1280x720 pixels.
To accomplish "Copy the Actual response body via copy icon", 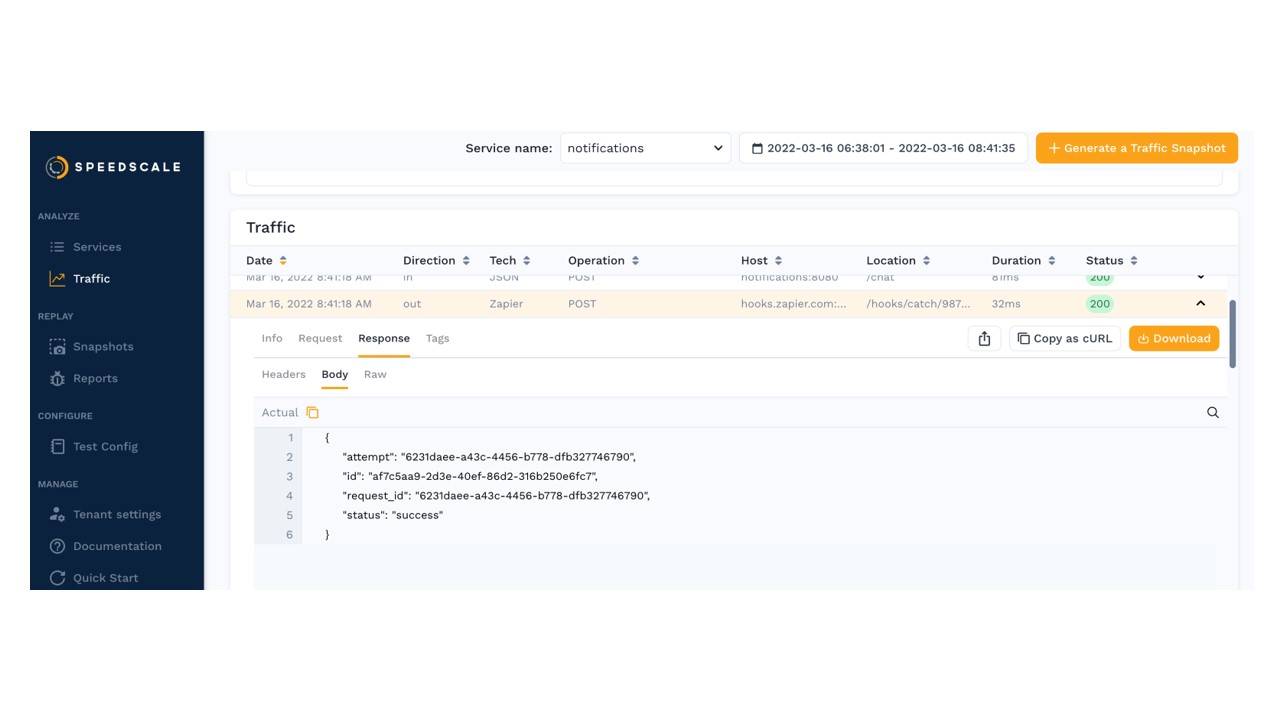I will pyautogui.click(x=312, y=413).
